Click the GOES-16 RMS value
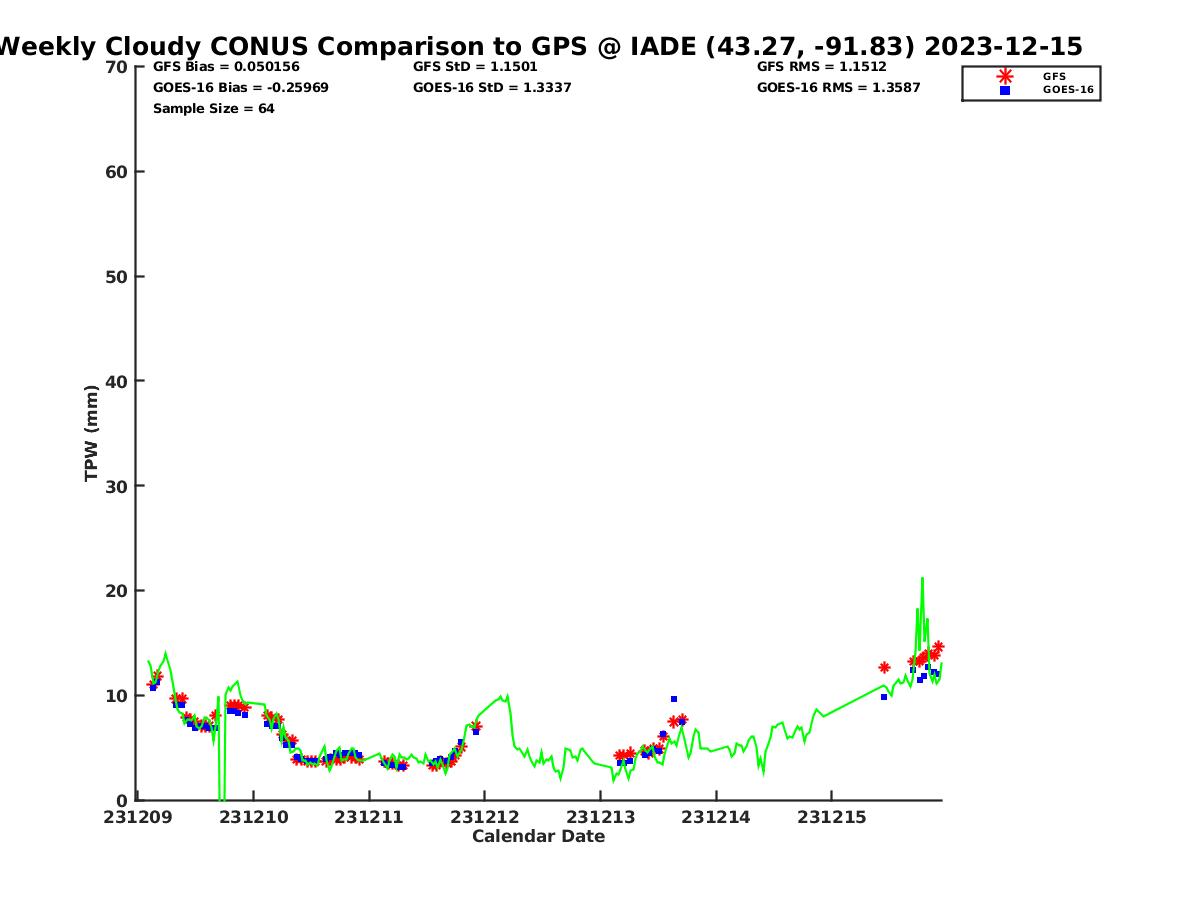The width and height of the screenshot is (1200, 900). [838, 88]
